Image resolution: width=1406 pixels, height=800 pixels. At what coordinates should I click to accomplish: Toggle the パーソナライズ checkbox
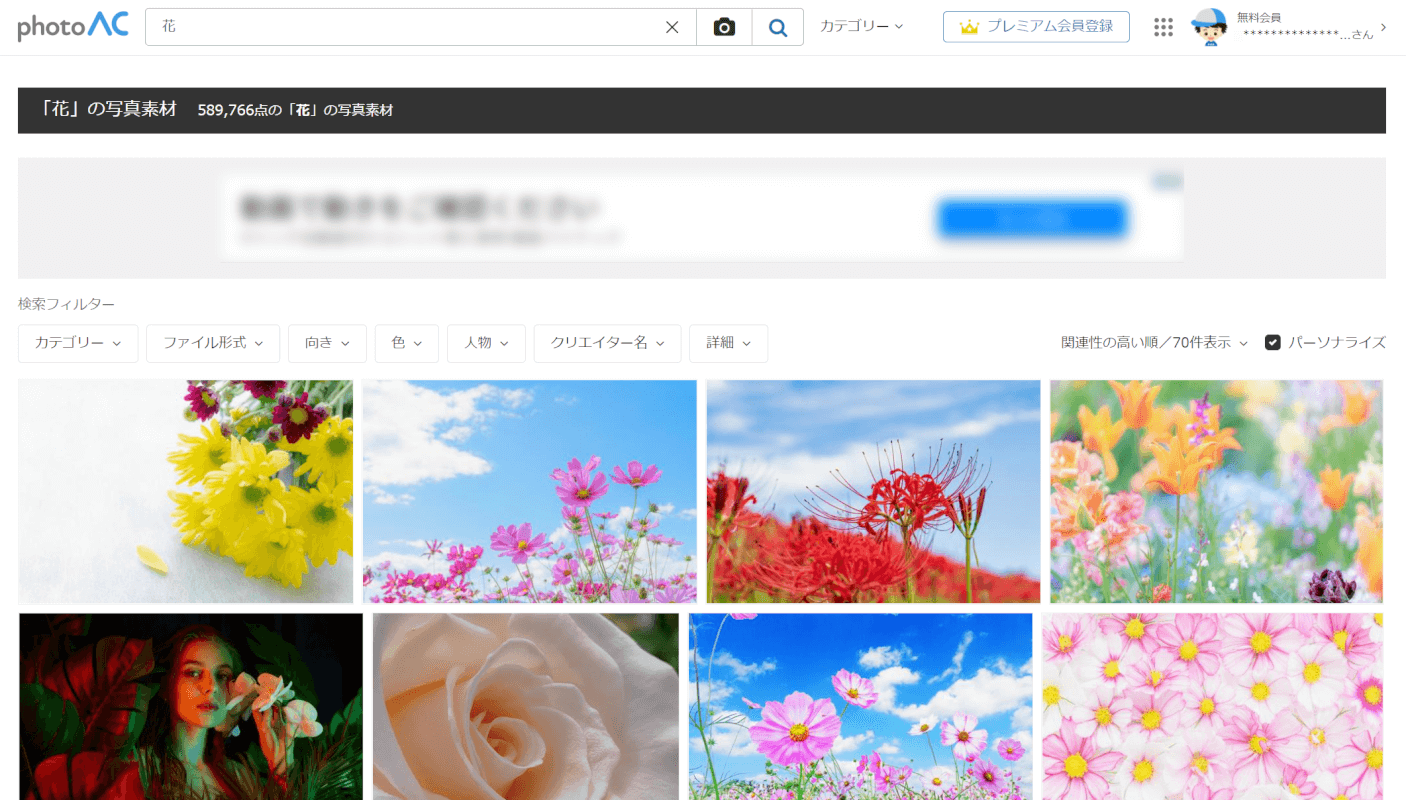point(1273,342)
